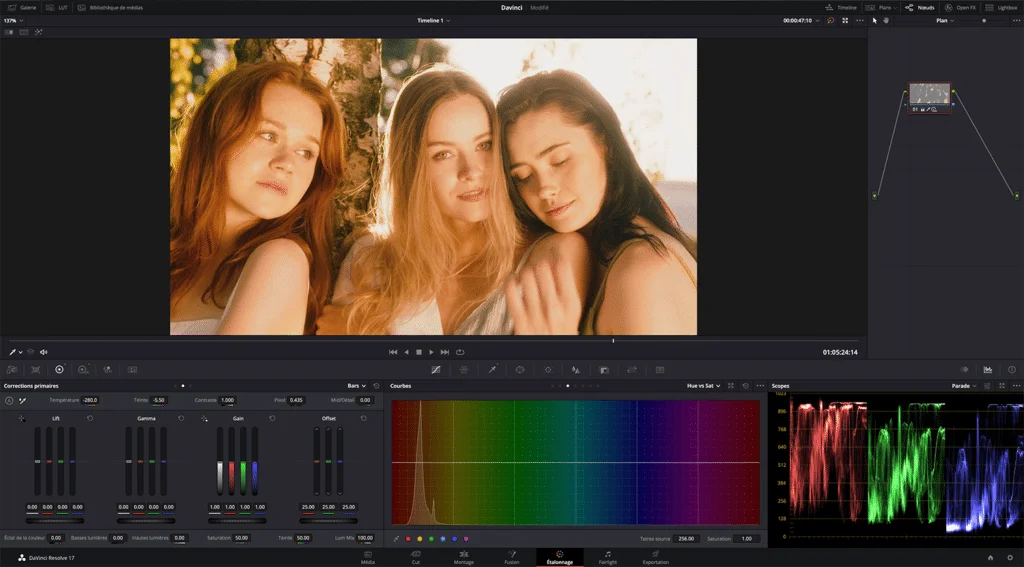
Task: Click the Température value field
Action: [89, 400]
